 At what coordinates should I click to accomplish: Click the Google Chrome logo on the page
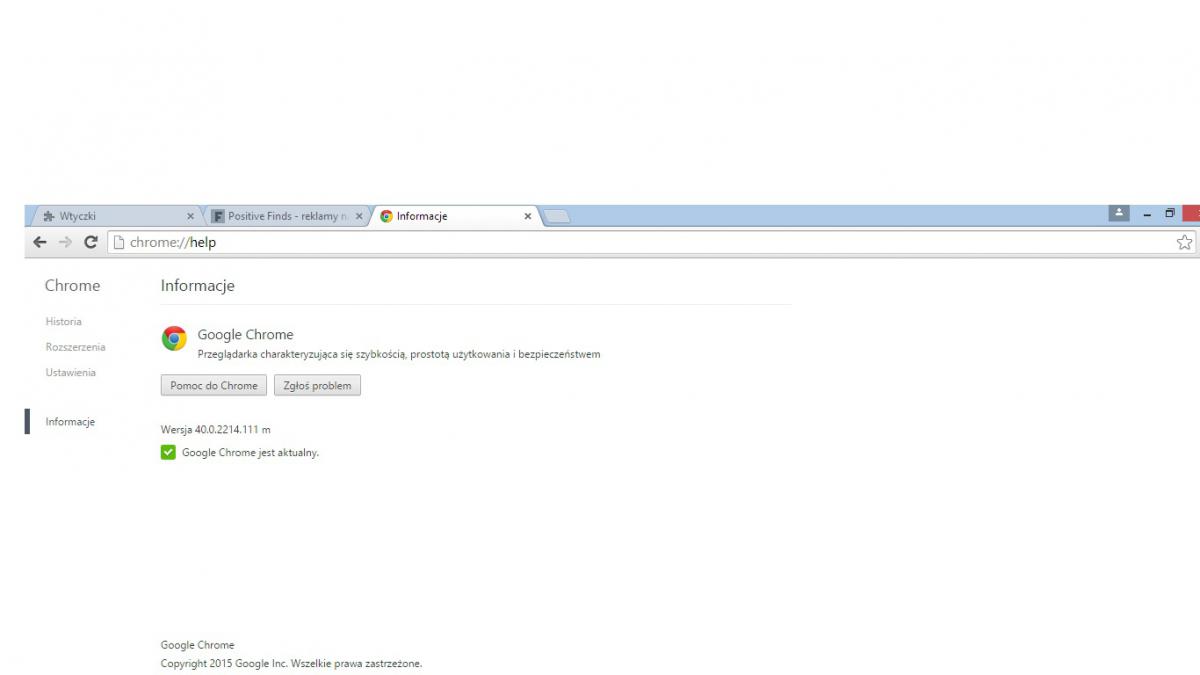point(174,338)
